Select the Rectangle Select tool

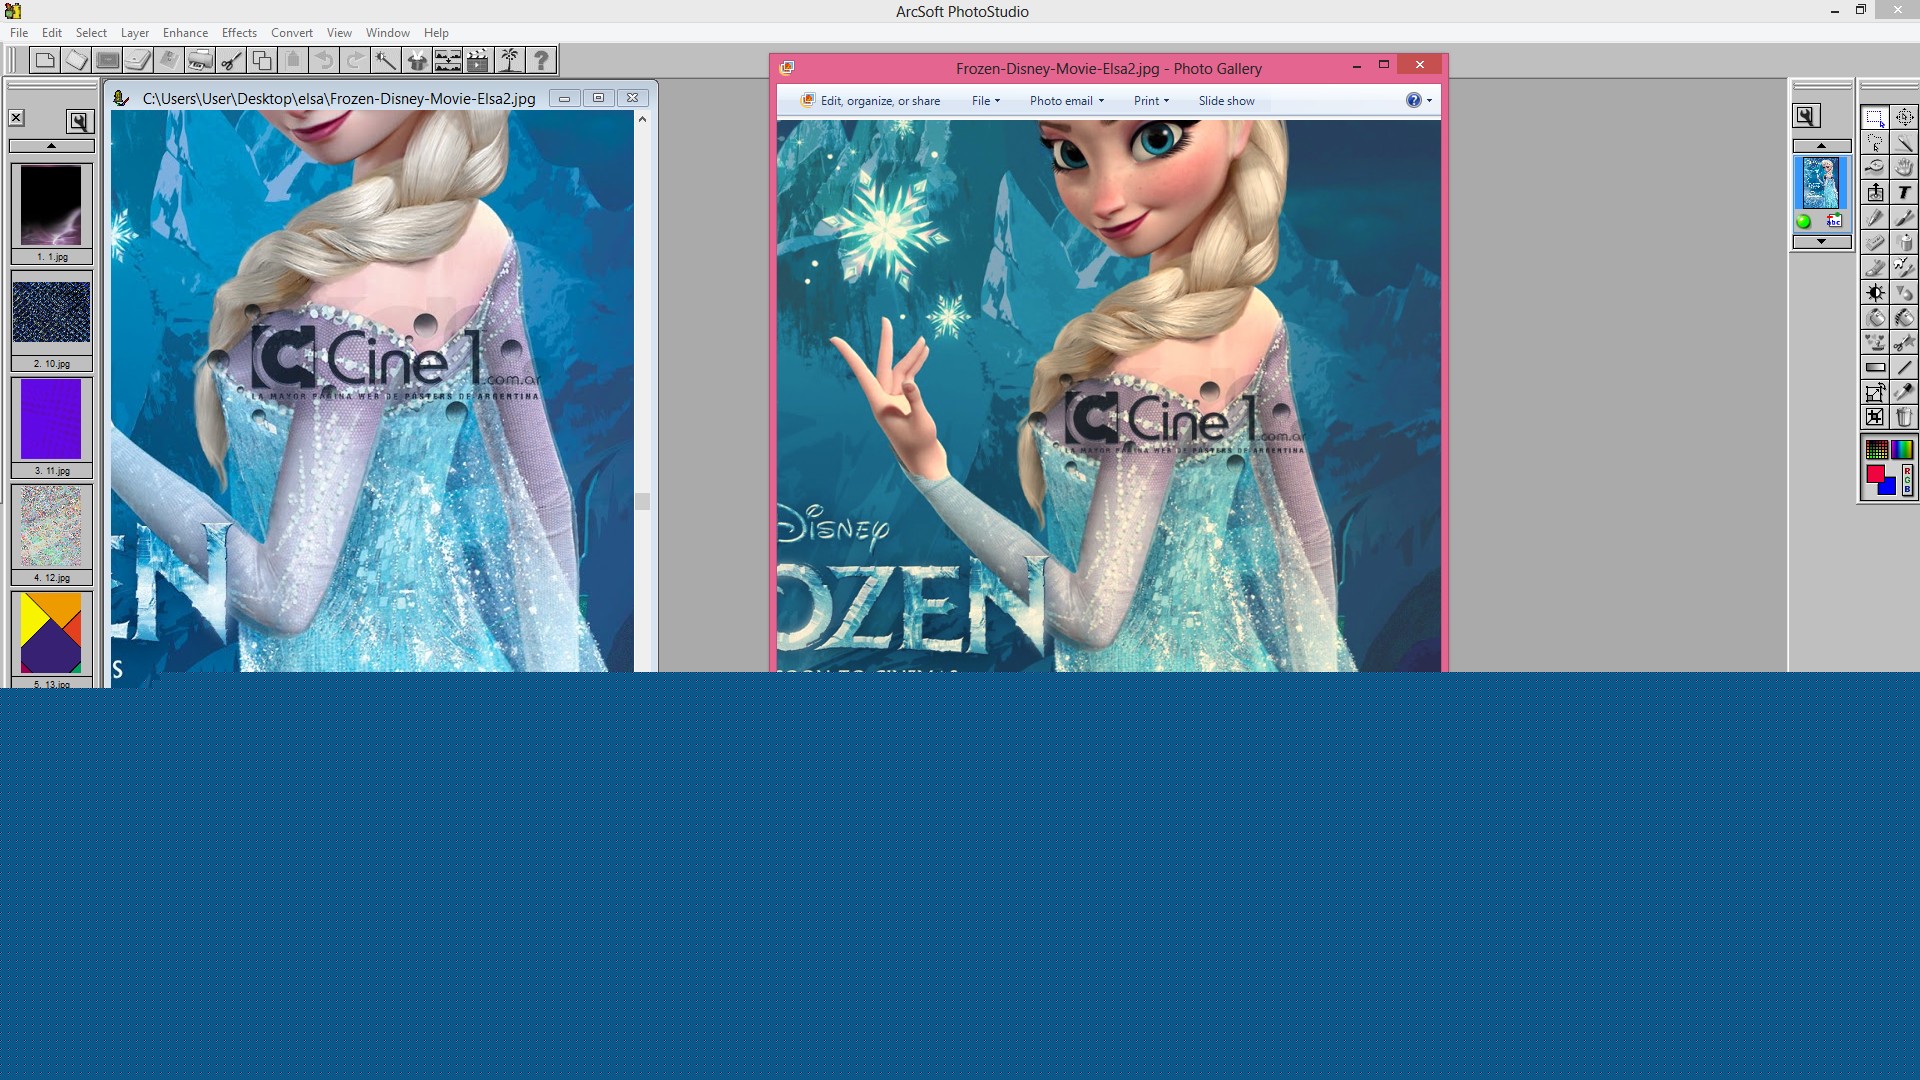click(1875, 117)
